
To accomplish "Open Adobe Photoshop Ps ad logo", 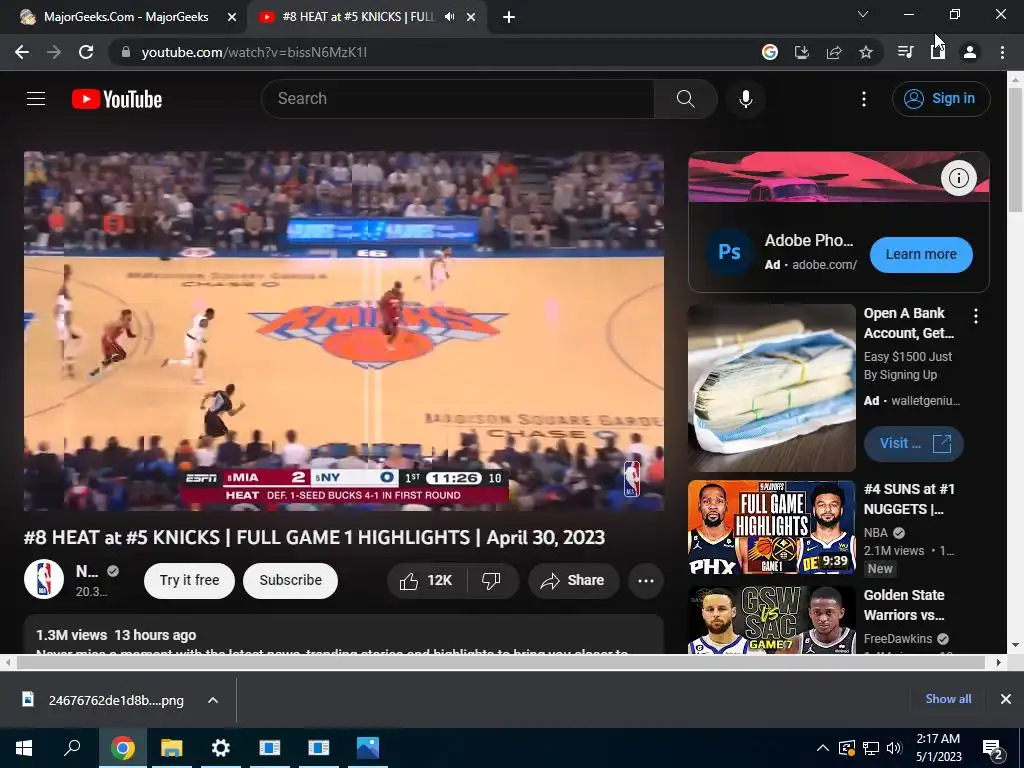I will (729, 252).
